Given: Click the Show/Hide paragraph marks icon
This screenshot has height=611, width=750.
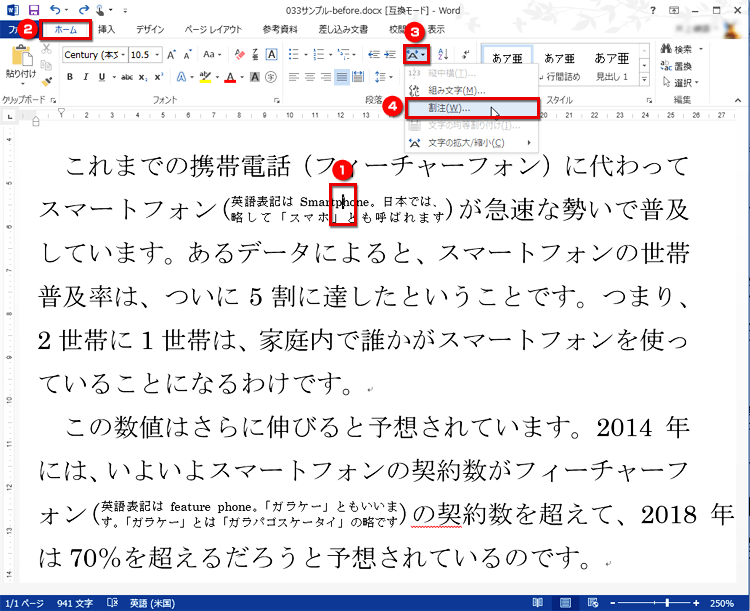Looking at the screenshot, I should click(465, 55).
